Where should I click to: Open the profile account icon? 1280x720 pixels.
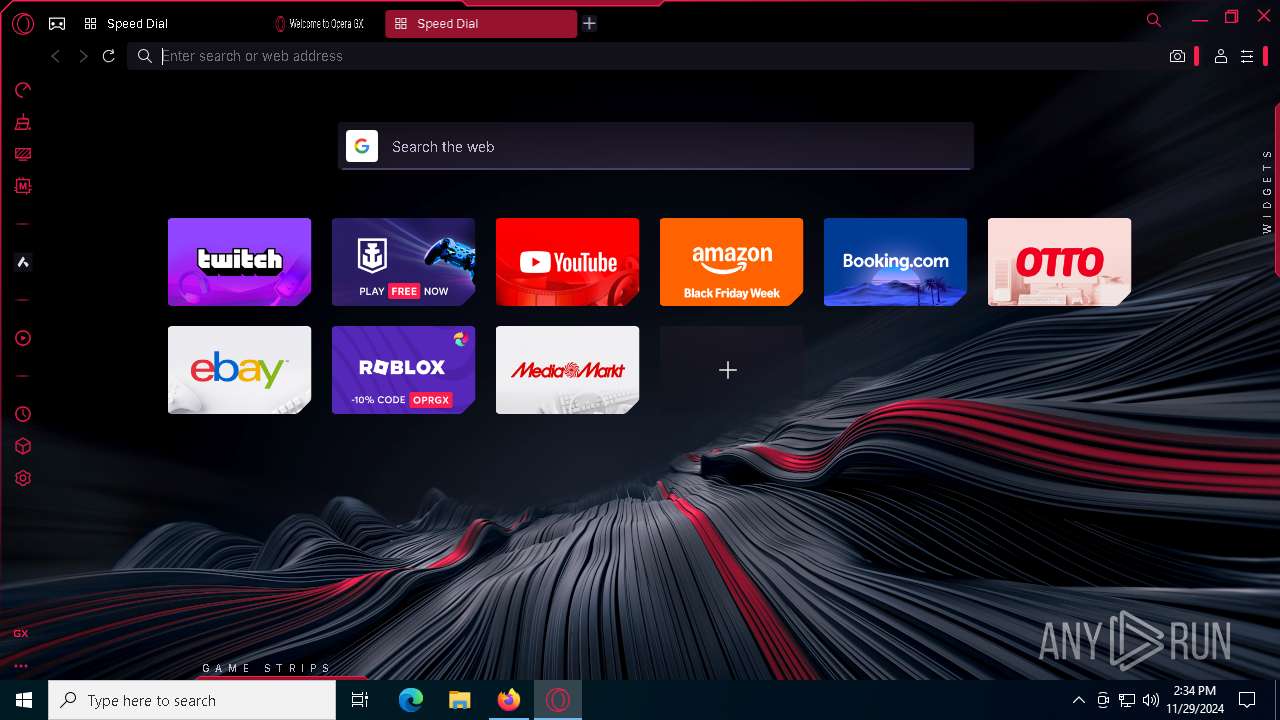tap(1220, 56)
